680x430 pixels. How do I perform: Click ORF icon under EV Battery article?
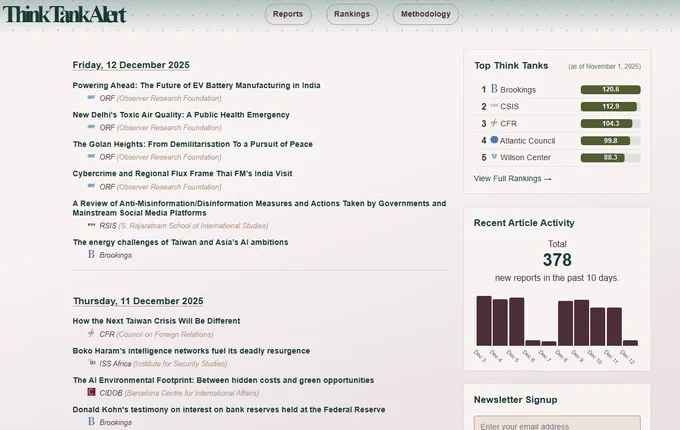pos(91,98)
